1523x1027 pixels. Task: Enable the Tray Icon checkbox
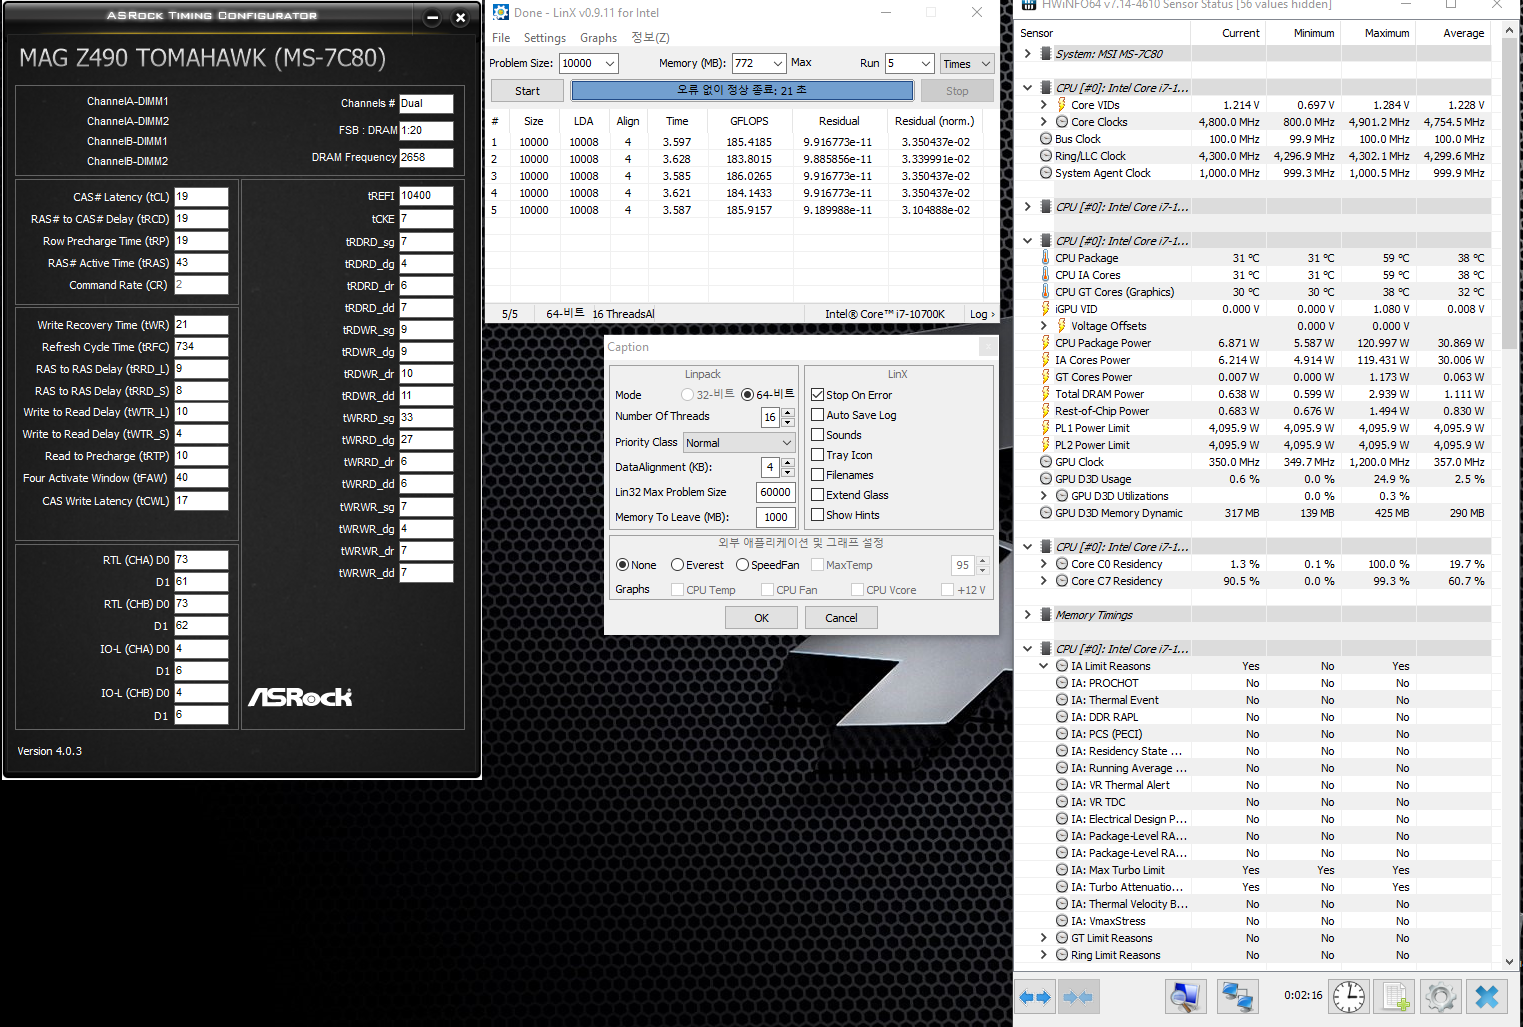point(817,455)
